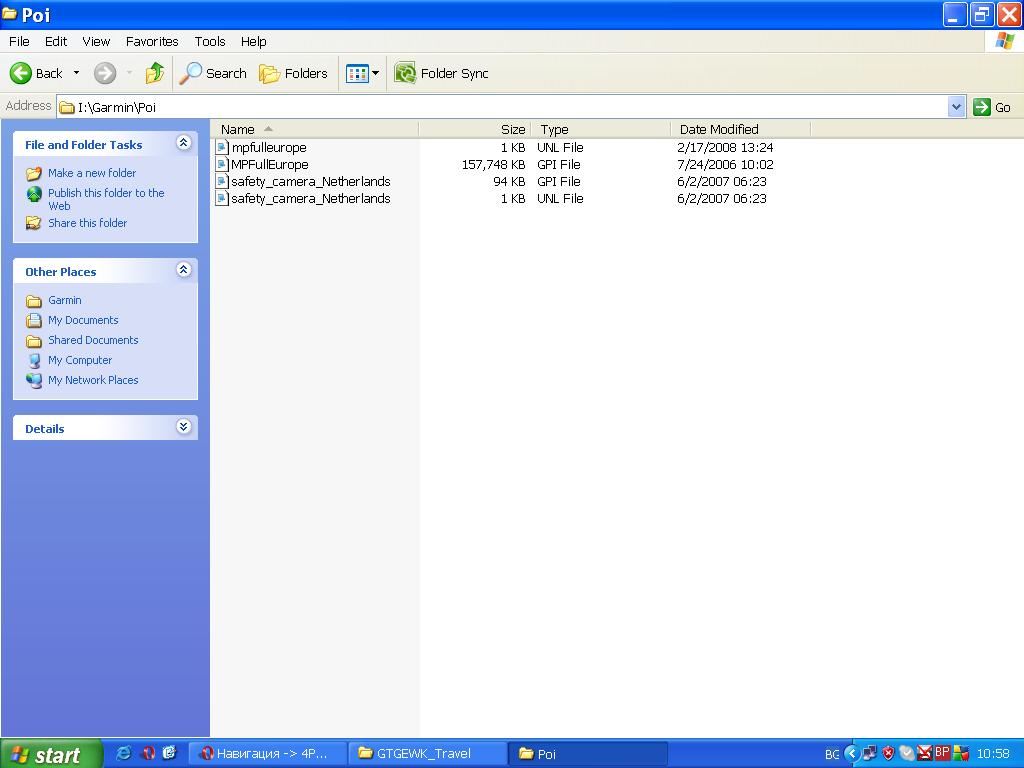Click Make a new folder link
This screenshot has height=768, width=1024.
point(92,173)
